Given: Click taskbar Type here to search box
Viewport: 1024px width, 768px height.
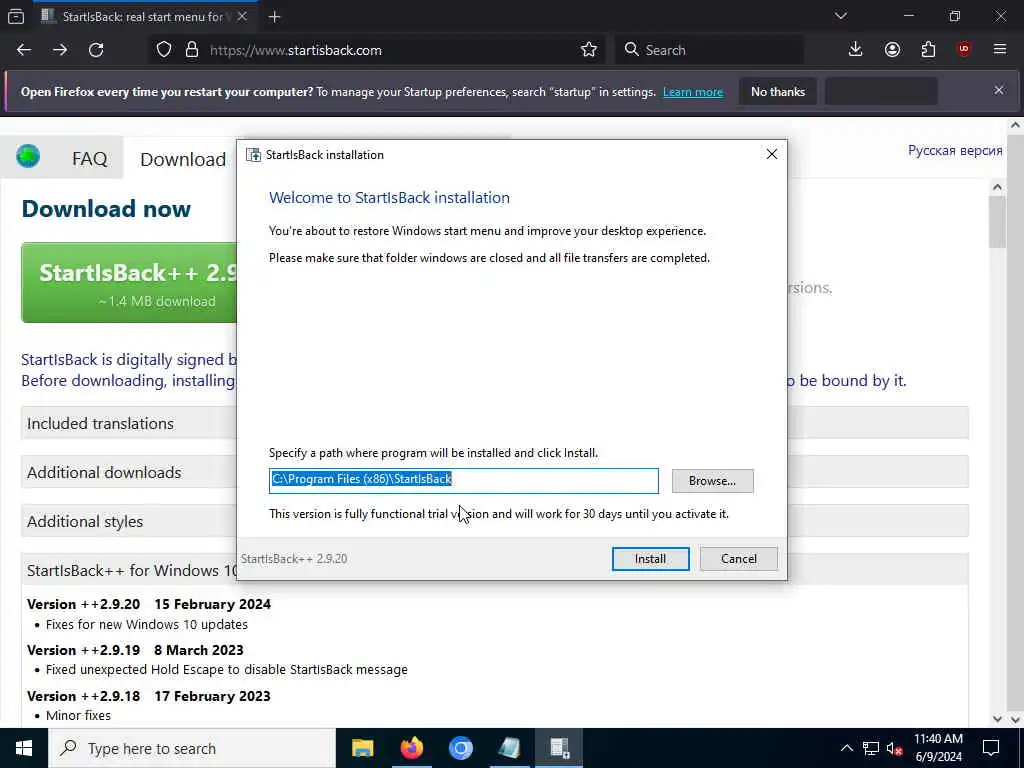Looking at the screenshot, I should click(x=192, y=748).
